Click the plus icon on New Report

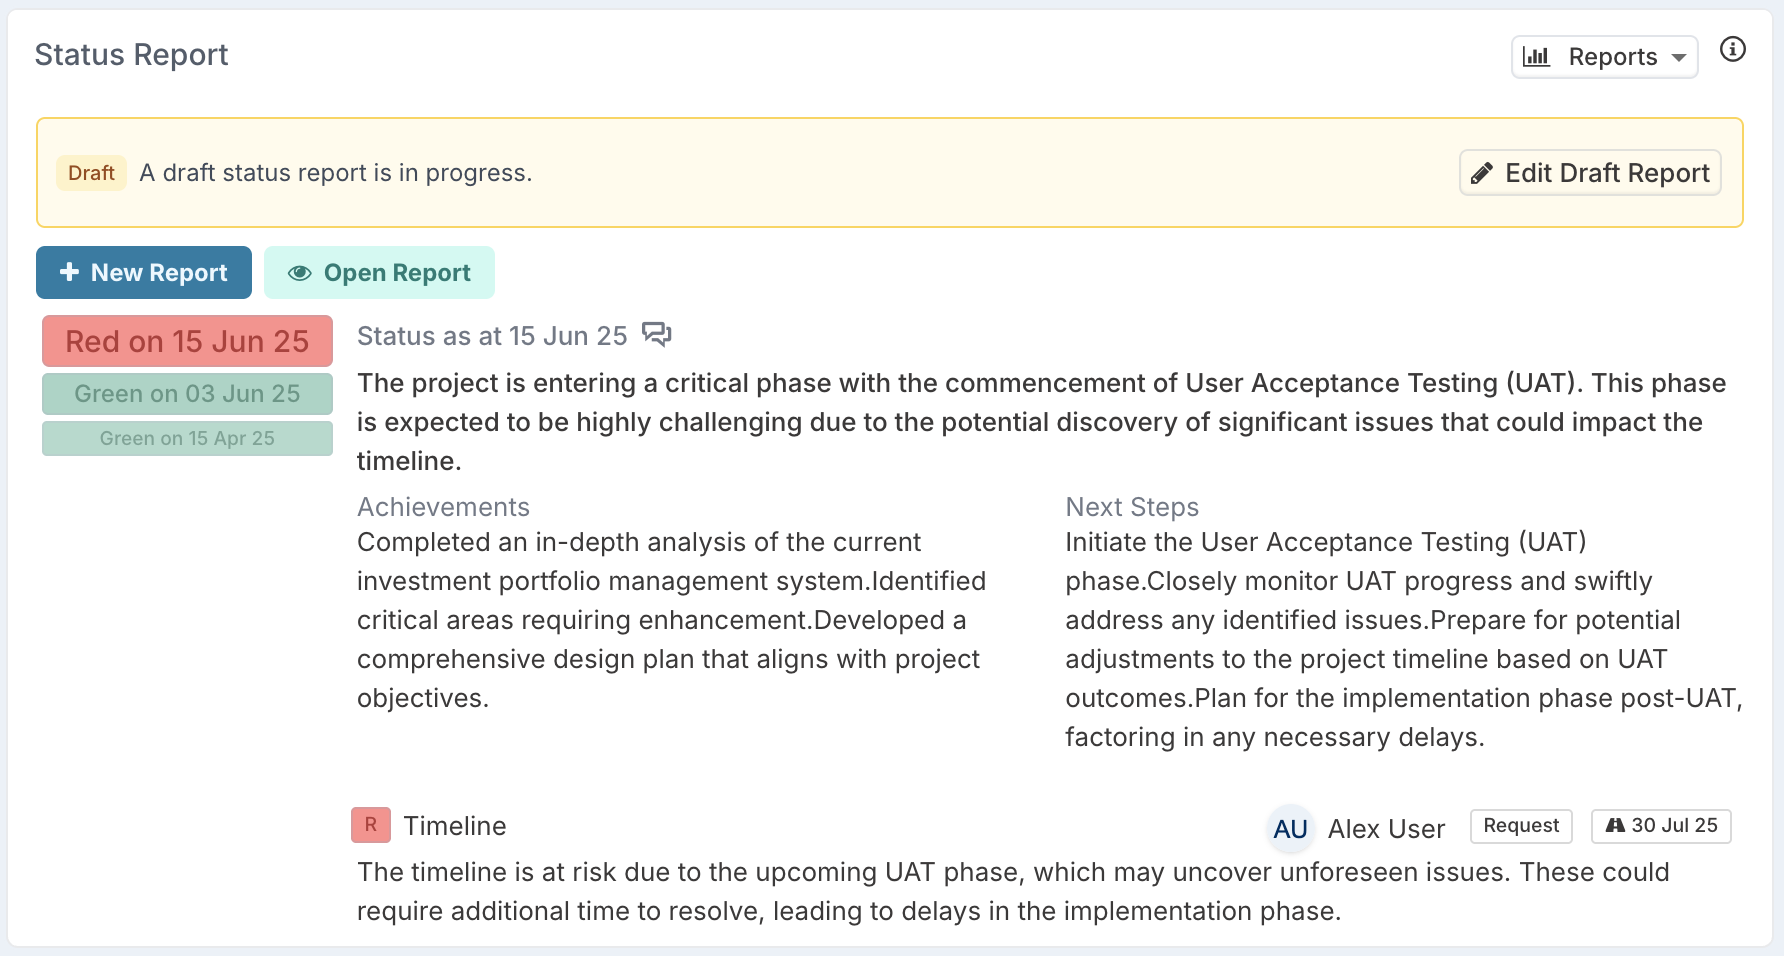pyautogui.click(x=69, y=272)
